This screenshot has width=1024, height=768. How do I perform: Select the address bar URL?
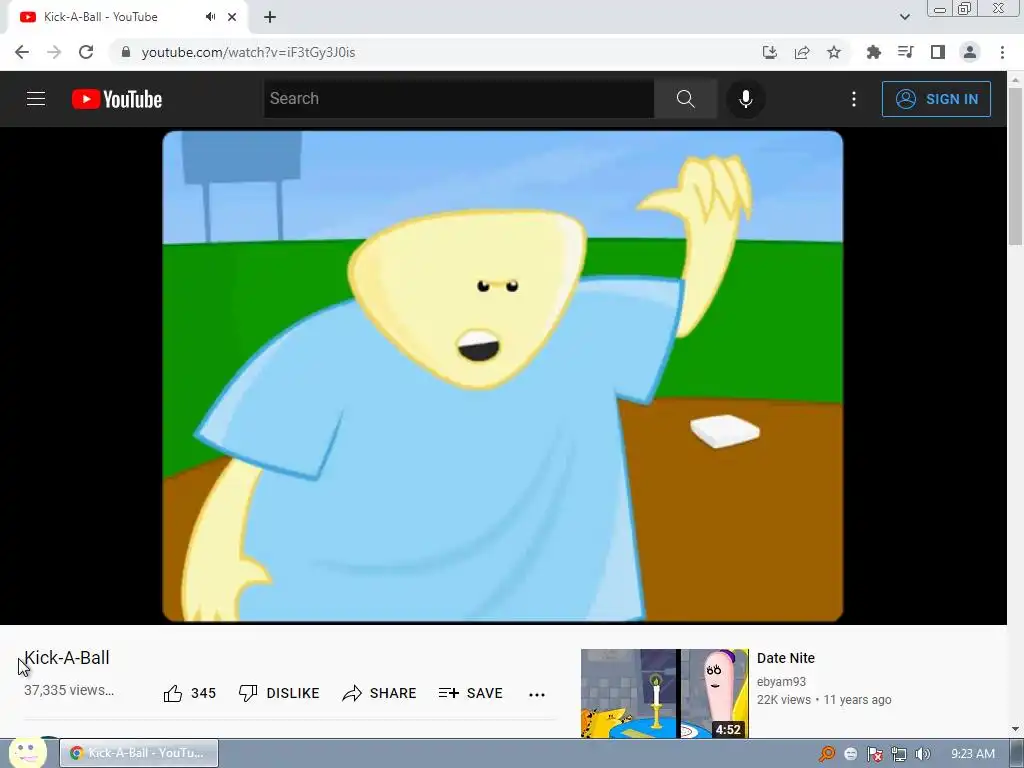(x=248, y=52)
